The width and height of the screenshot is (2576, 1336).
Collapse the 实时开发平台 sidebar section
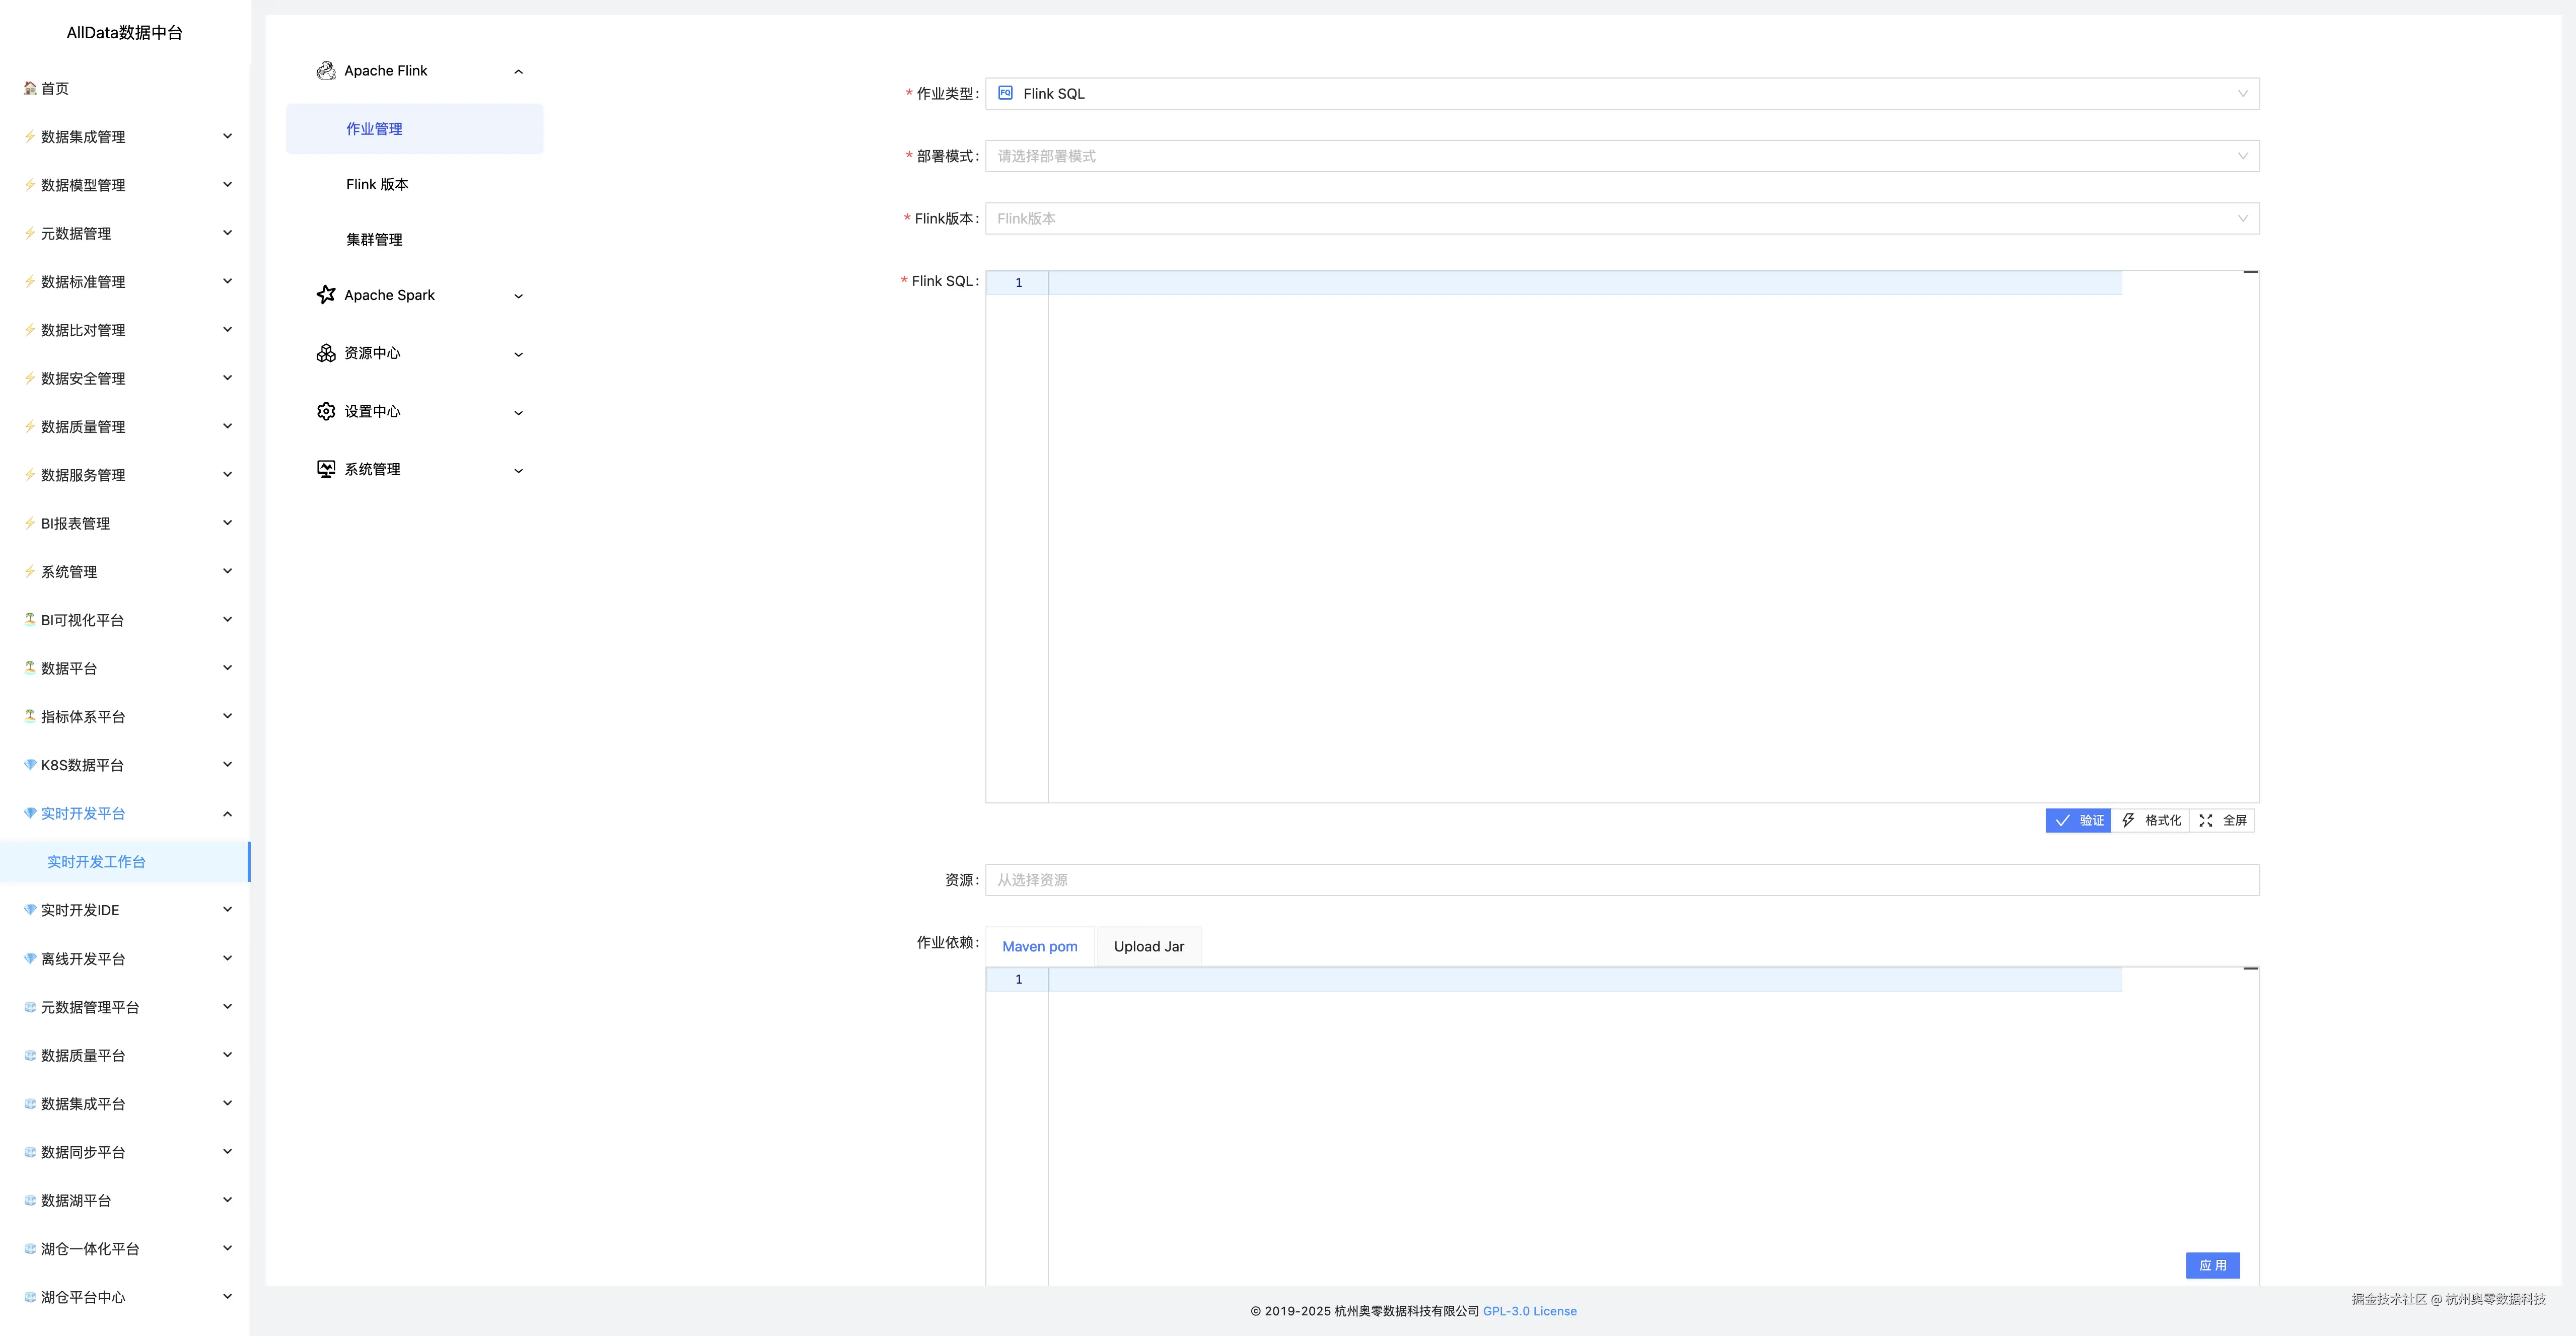[227, 813]
